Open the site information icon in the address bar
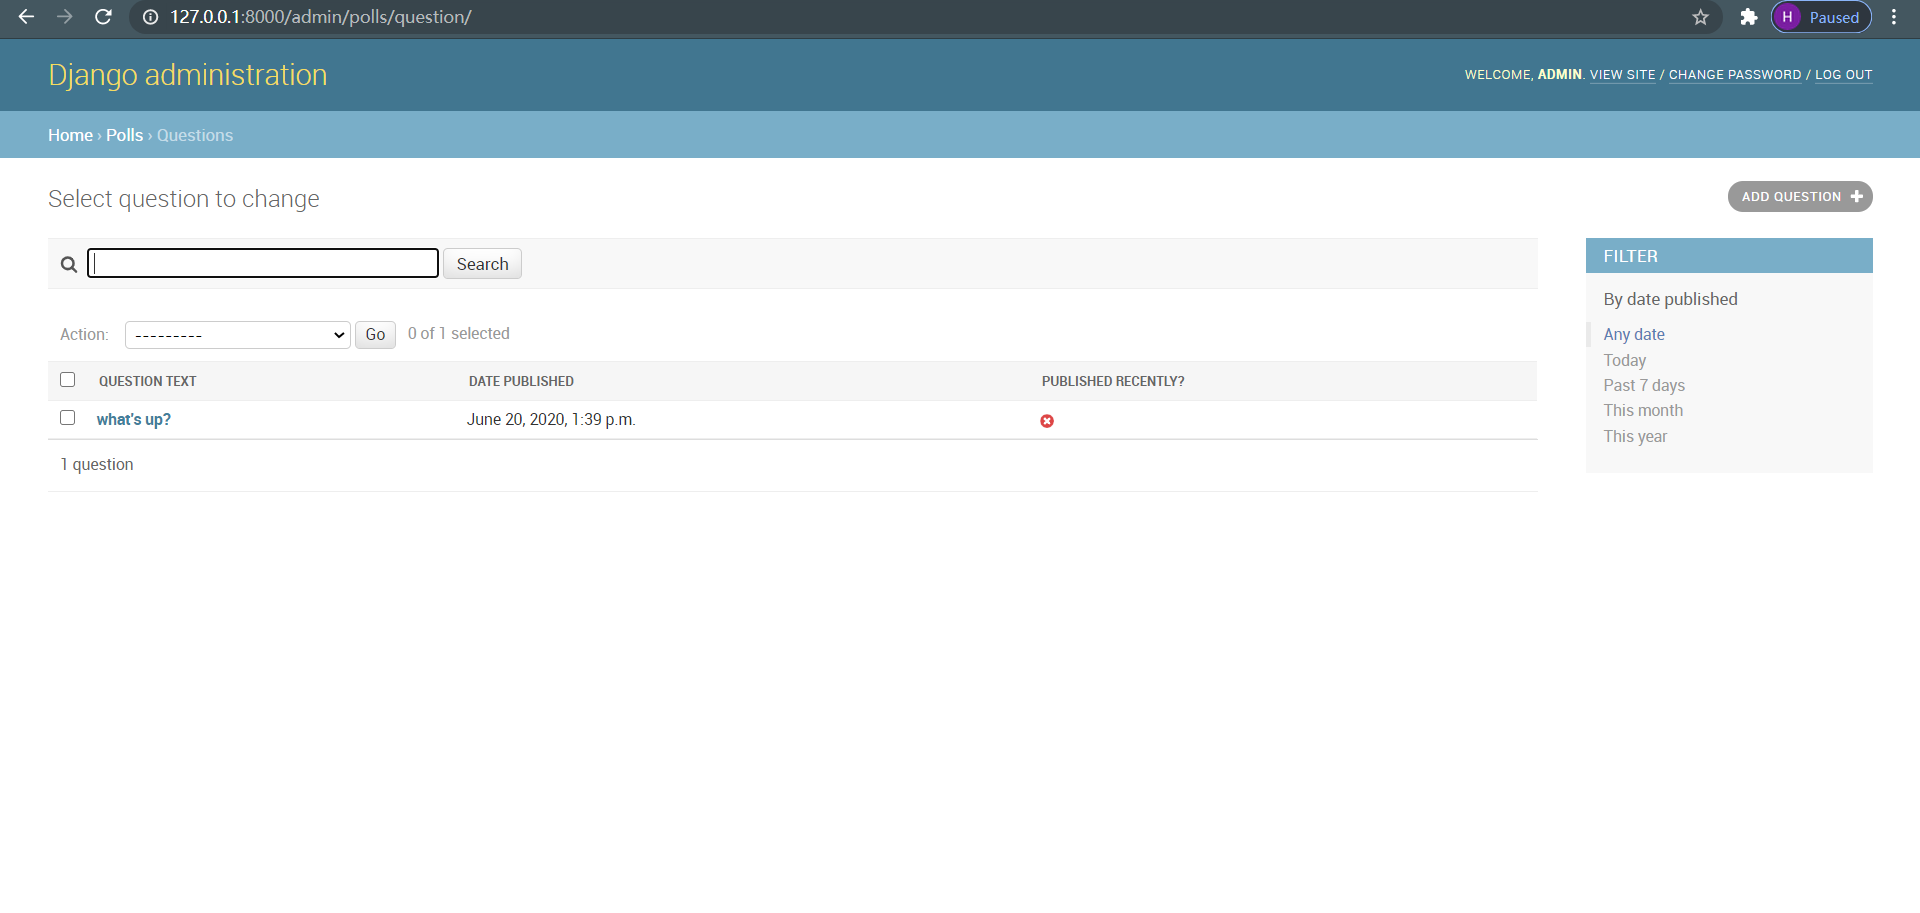This screenshot has height=913, width=1920. (151, 17)
